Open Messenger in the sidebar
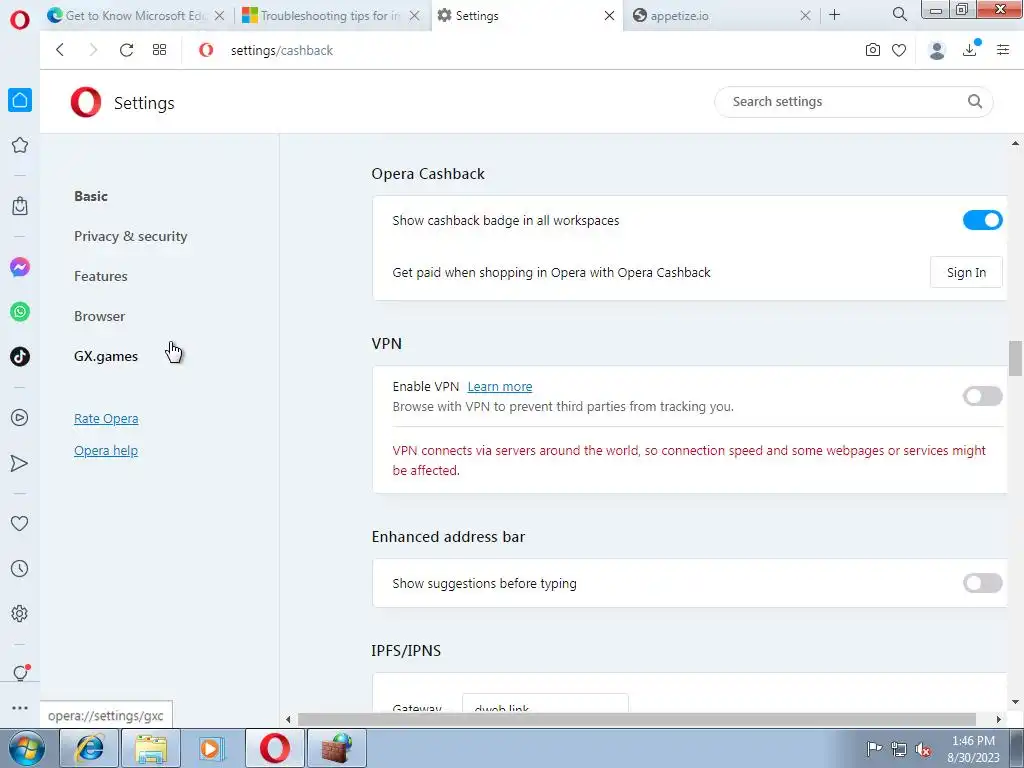This screenshot has height=768, width=1024. tap(20, 267)
